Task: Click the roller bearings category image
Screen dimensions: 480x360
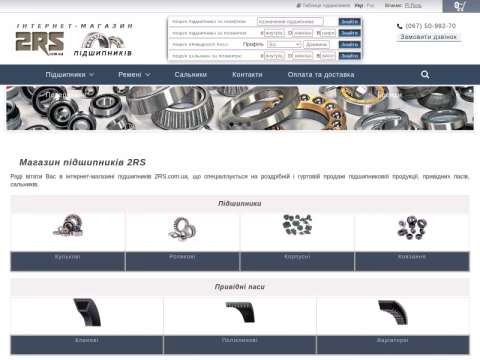Action: click(x=182, y=229)
